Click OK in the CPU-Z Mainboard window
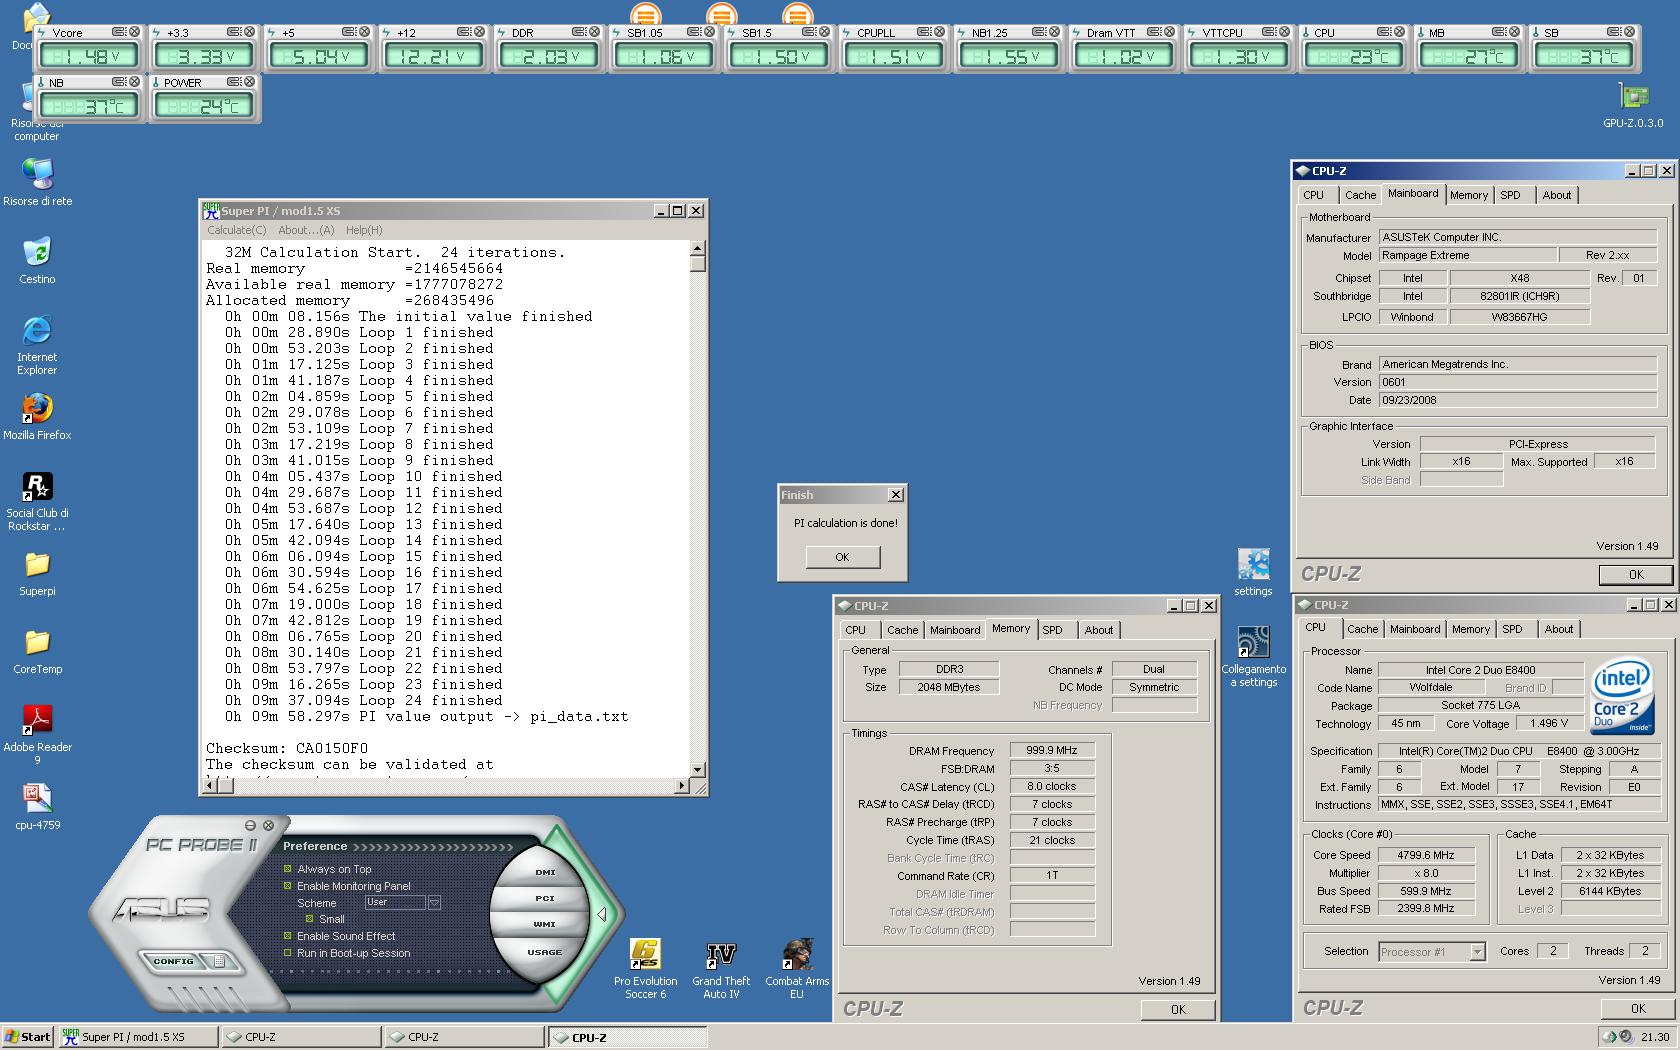This screenshot has height=1050, width=1680. [x=1636, y=574]
